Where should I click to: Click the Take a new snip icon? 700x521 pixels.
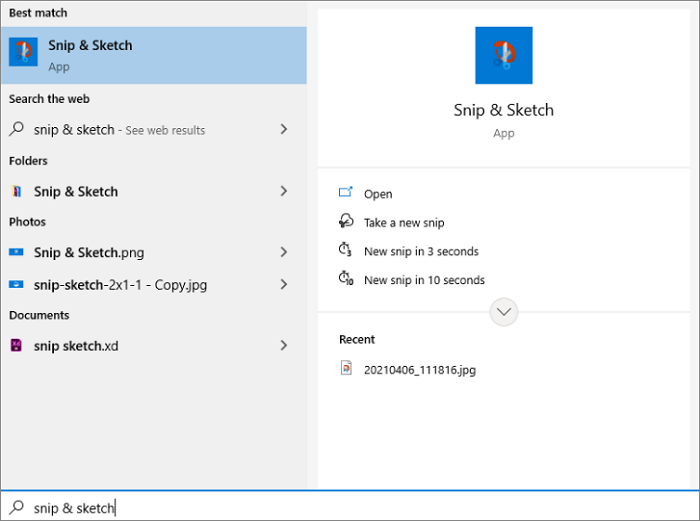(x=346, y=222)
